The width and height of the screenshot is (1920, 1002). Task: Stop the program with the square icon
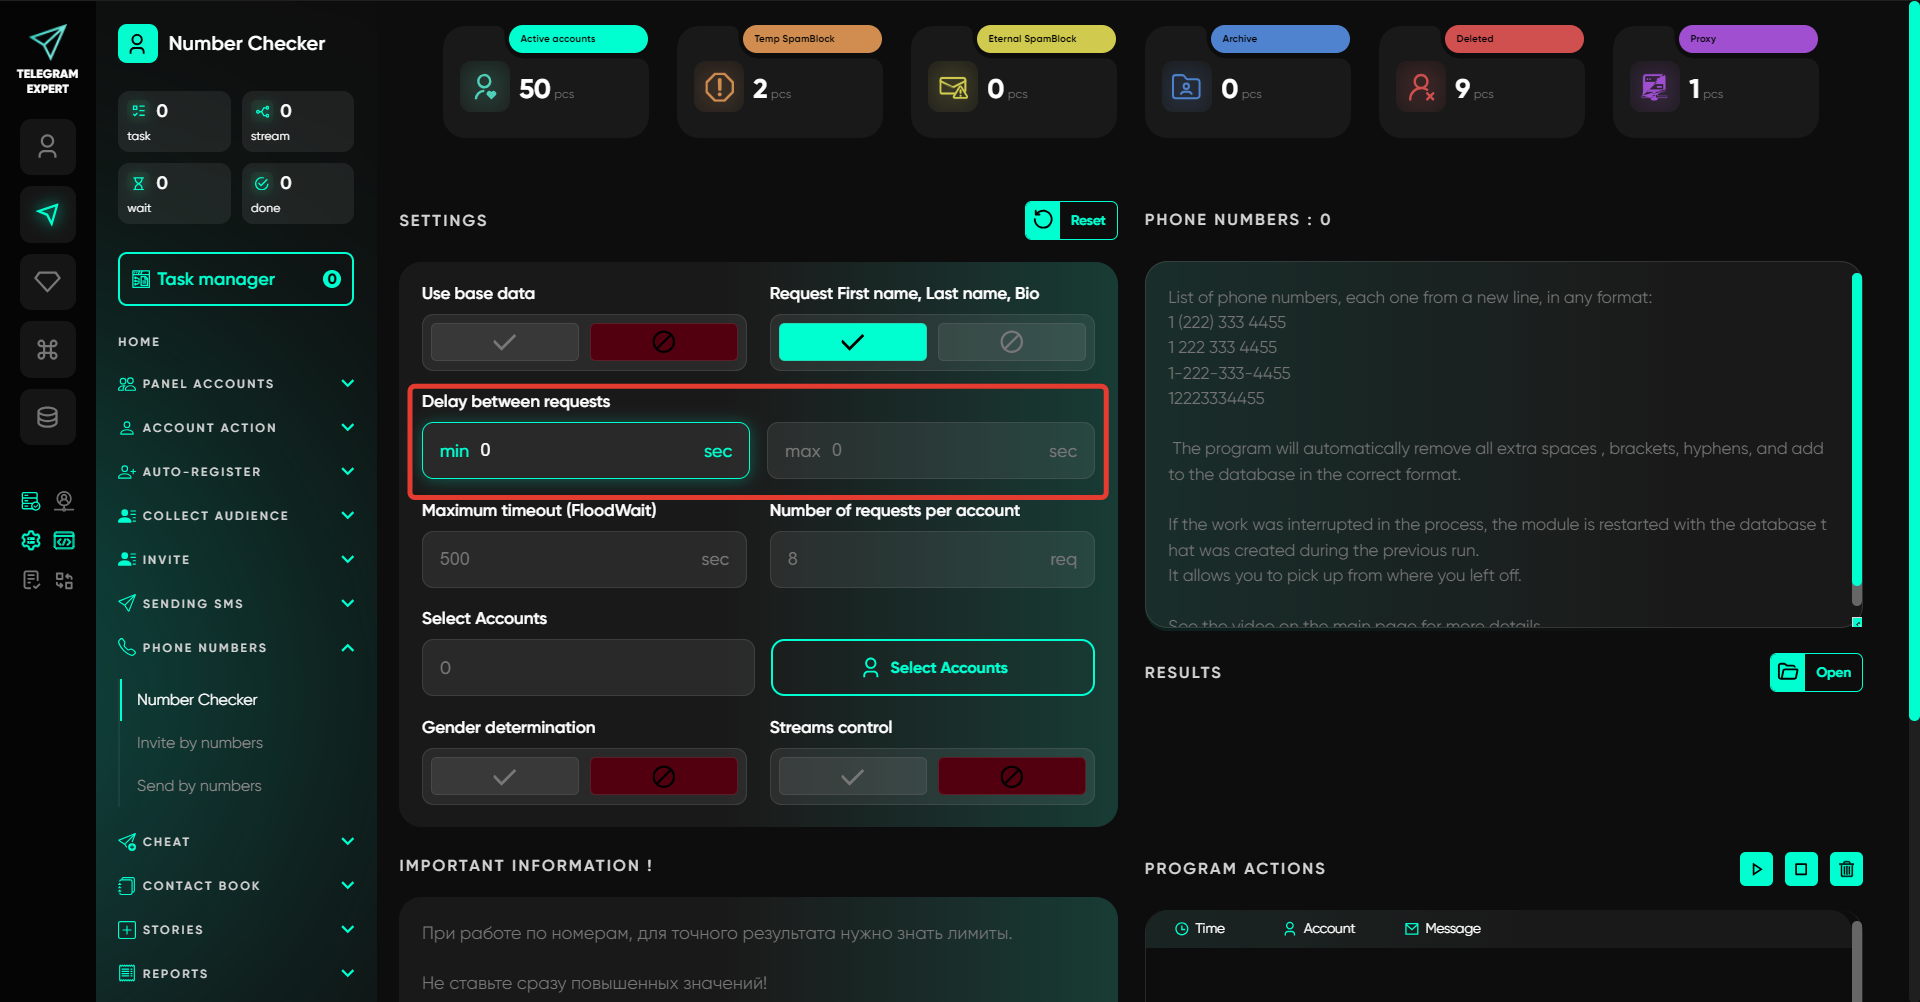[1801, 869]
